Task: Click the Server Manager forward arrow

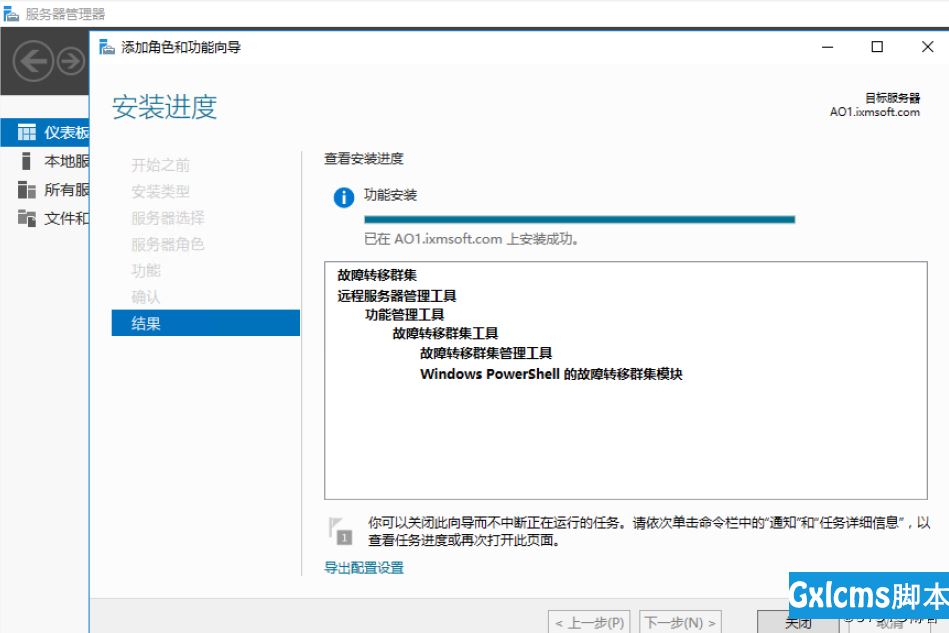Action: 71,61
